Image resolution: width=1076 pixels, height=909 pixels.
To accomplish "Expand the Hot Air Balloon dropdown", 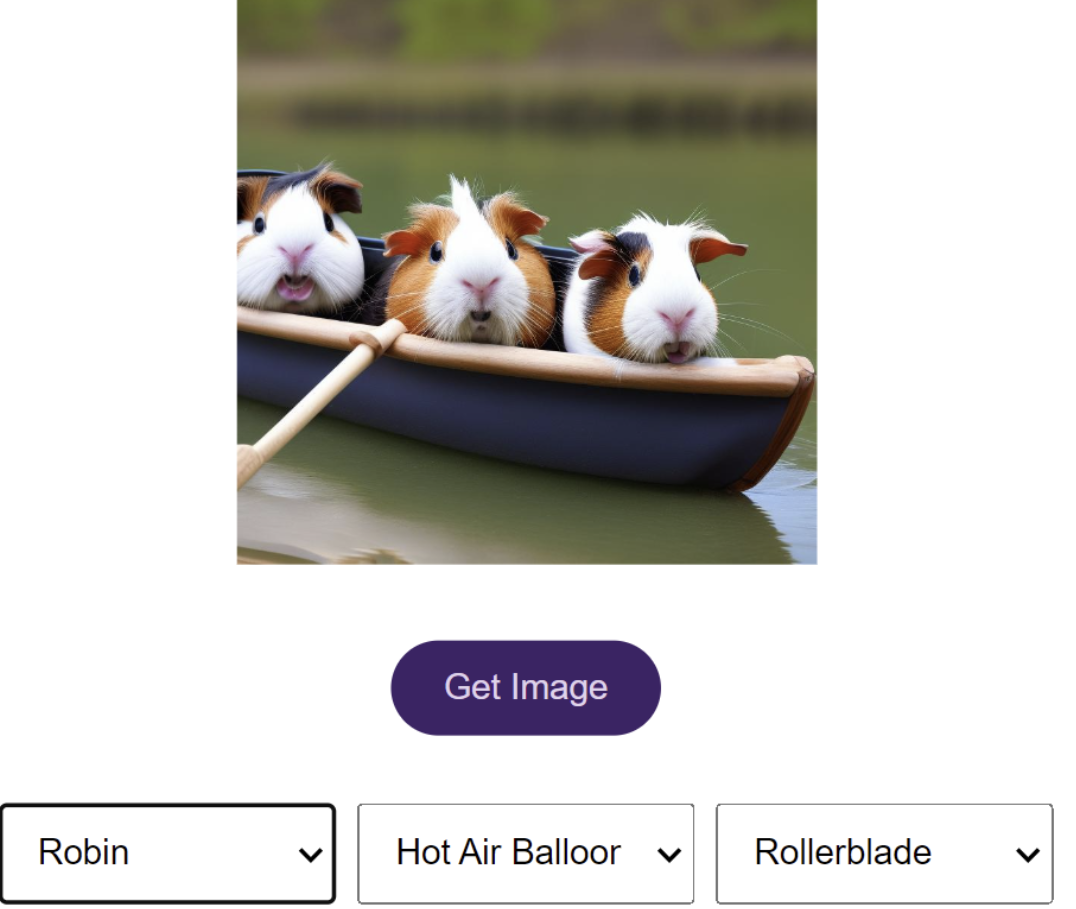I will point(525,853).
